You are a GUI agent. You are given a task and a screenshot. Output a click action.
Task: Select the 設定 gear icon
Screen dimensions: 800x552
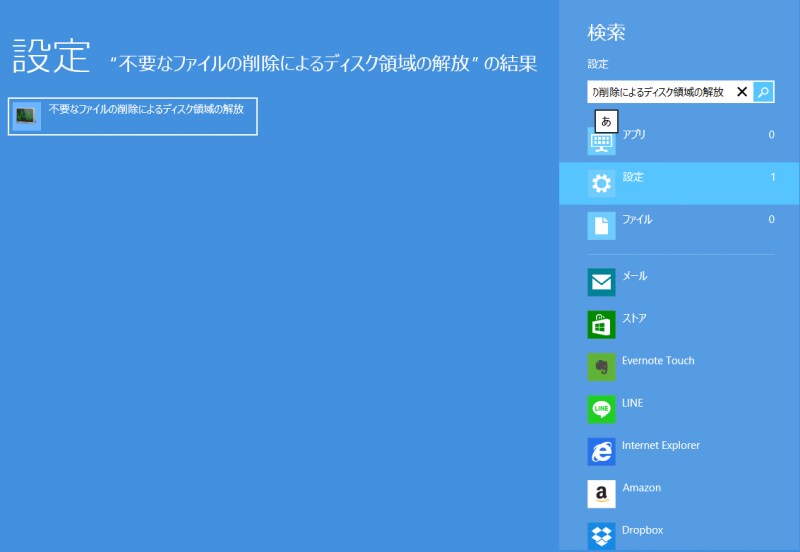pyautogui.click(x=602, y=184)
